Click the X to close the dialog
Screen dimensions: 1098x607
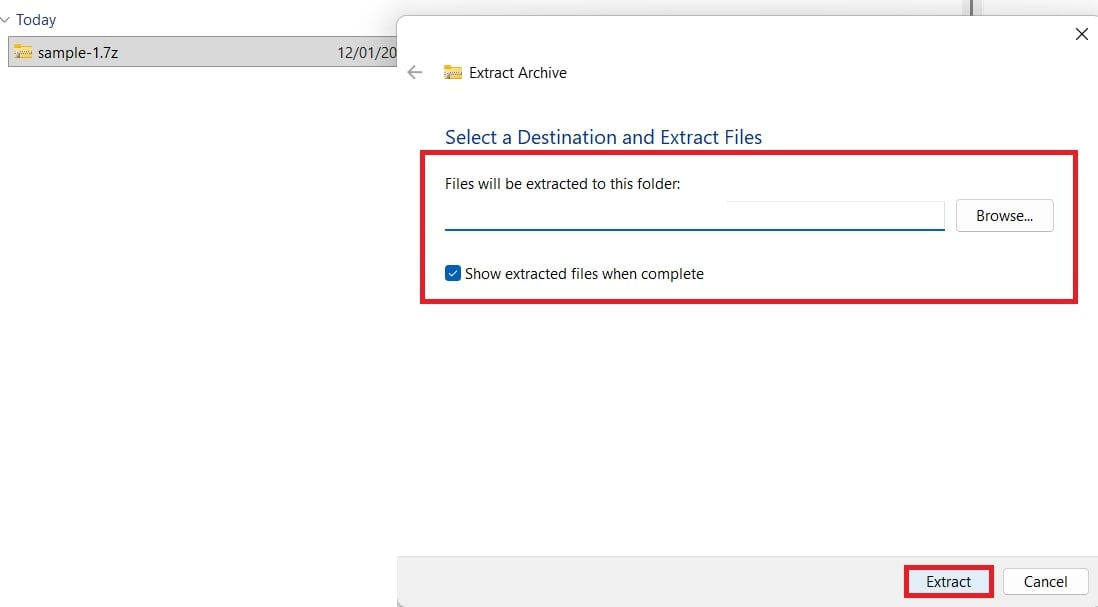1081,34
